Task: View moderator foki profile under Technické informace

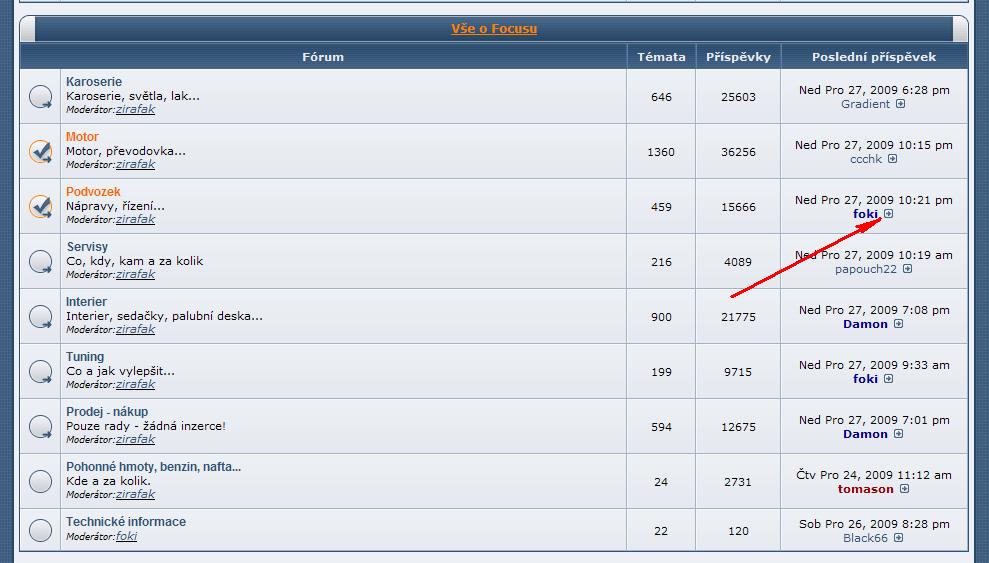Action: click(126, 536)
